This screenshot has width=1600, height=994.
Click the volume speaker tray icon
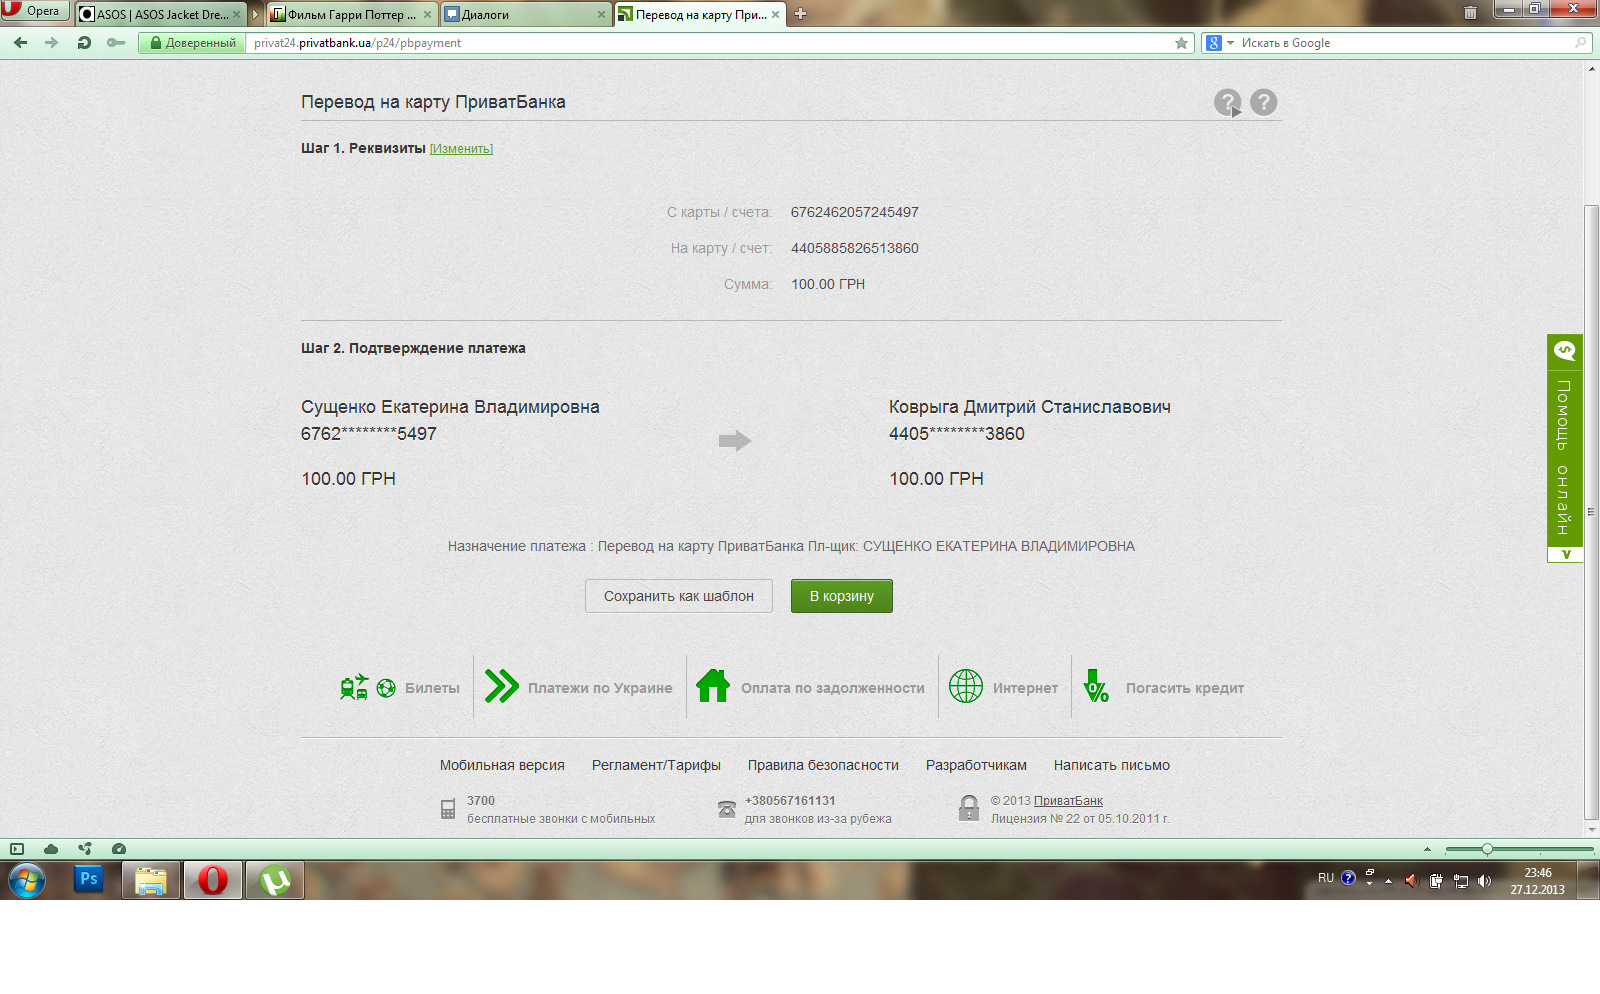(1484, 881)
